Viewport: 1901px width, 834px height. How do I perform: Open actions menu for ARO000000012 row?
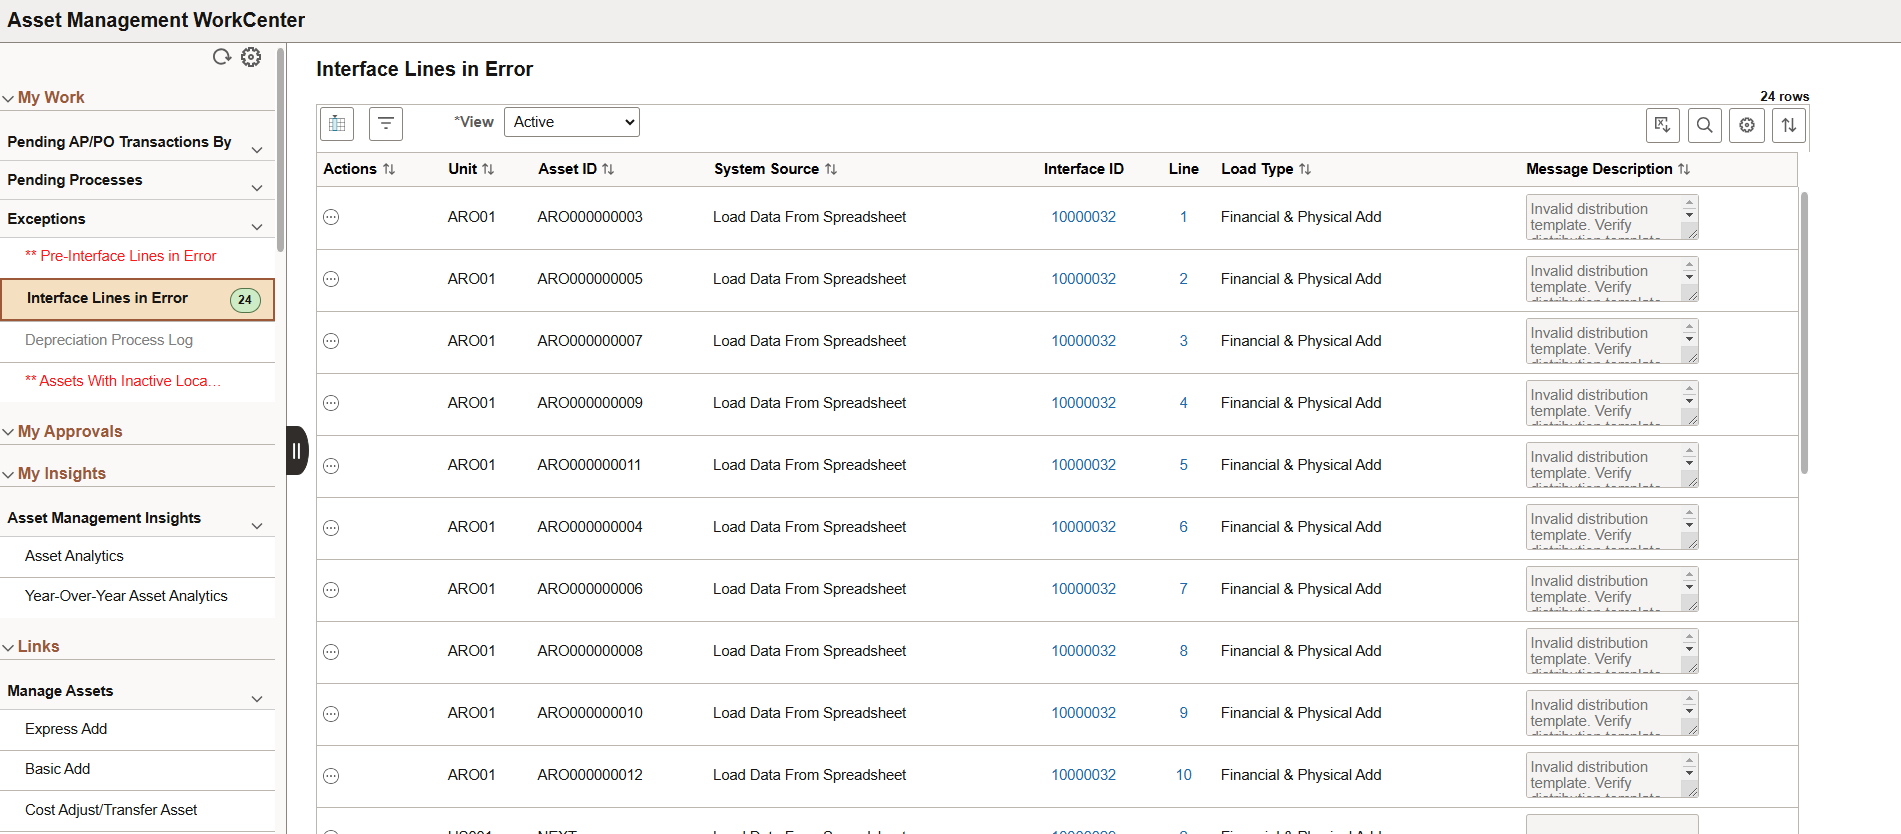point(331,775)
